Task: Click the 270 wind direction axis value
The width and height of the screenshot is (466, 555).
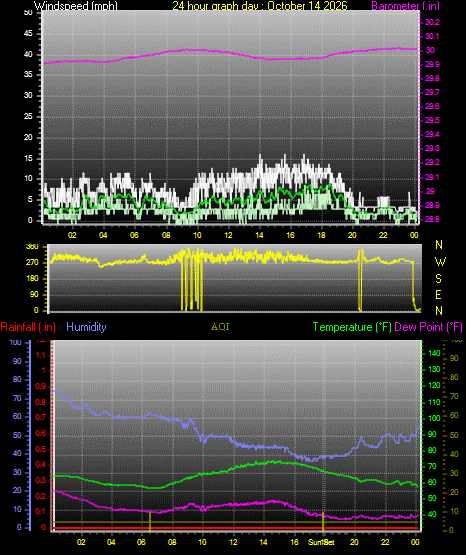Action: coord(32,263)
